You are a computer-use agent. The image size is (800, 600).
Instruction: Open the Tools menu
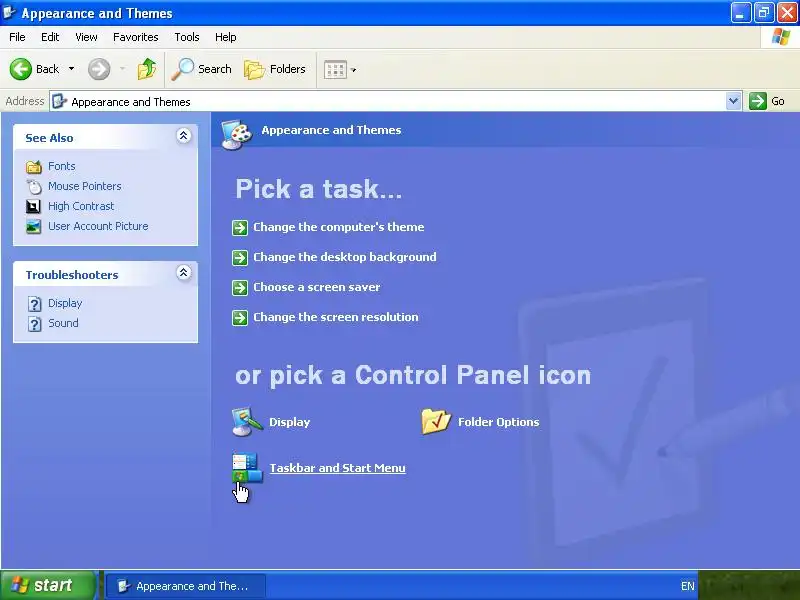coord(187,37)
